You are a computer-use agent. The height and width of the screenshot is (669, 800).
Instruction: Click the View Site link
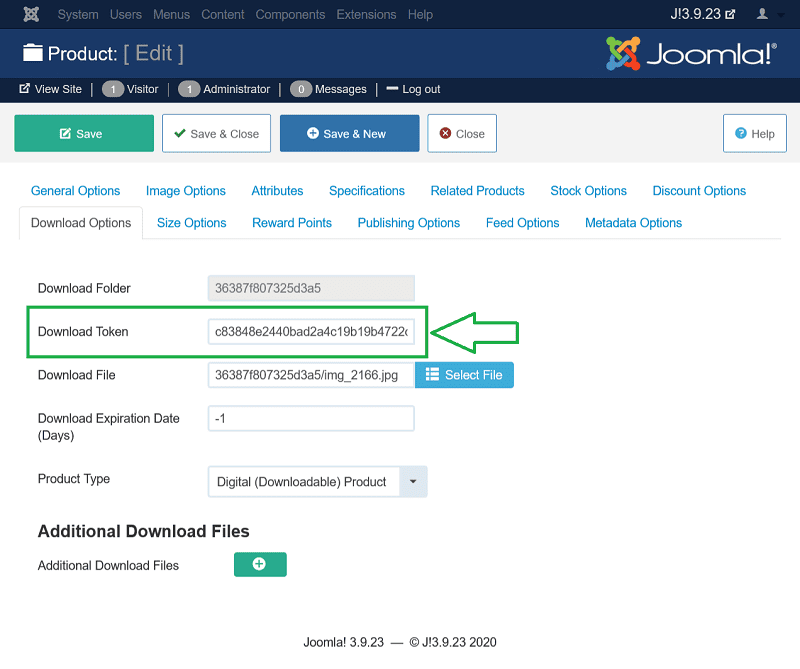click(x=50, y=89)
